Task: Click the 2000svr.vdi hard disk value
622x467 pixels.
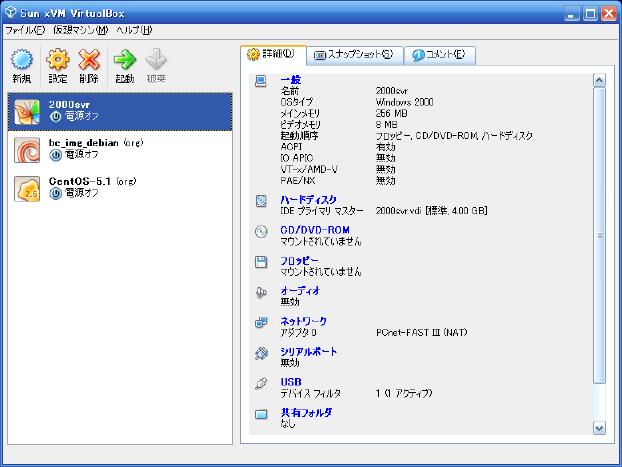Action: [431, 211]
